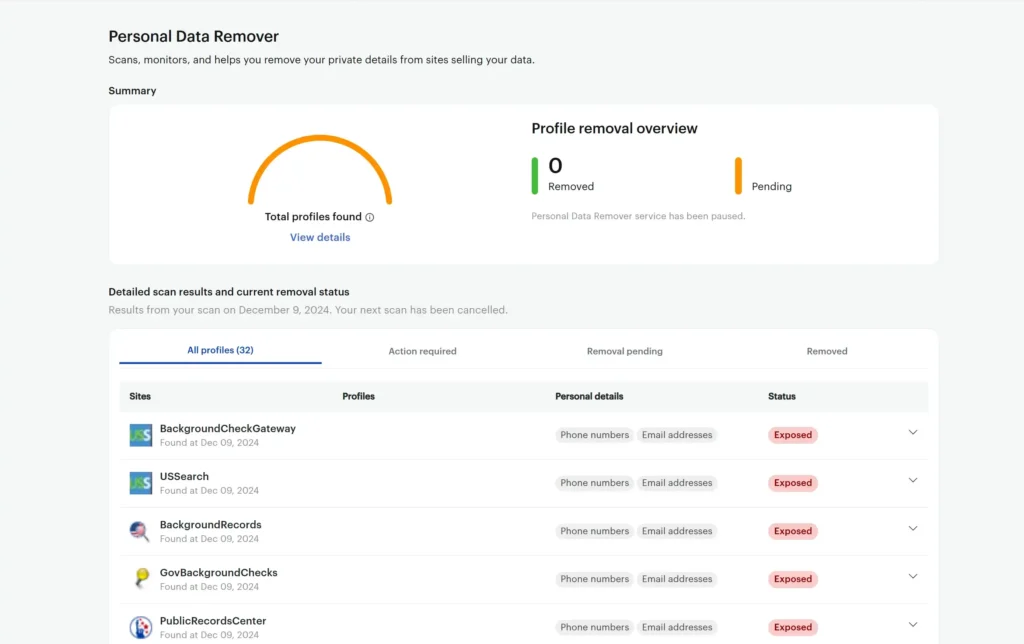Click the PublicRecordsCenter round logo
This screenshot has height=644, width=1024.
click(140, 627)
